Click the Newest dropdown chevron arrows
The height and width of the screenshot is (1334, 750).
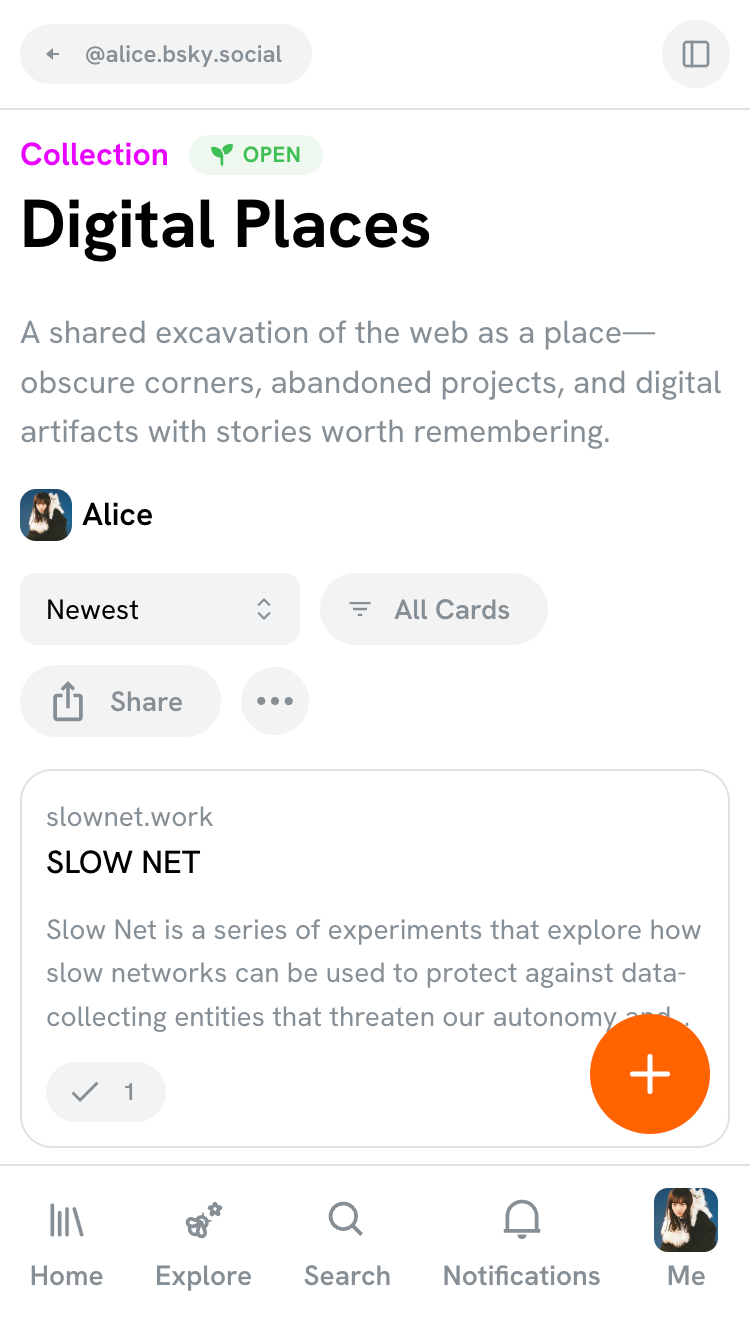click(x=264, y=609)
